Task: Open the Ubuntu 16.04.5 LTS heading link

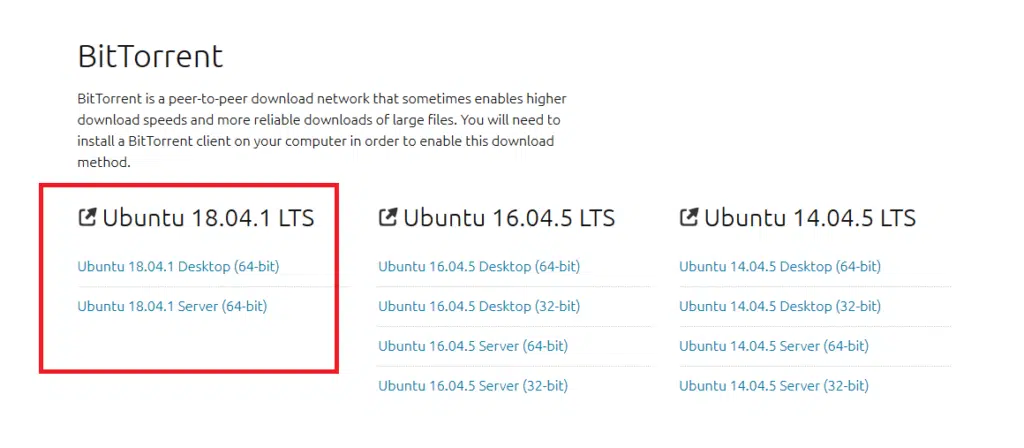Action: pos(509,217)
